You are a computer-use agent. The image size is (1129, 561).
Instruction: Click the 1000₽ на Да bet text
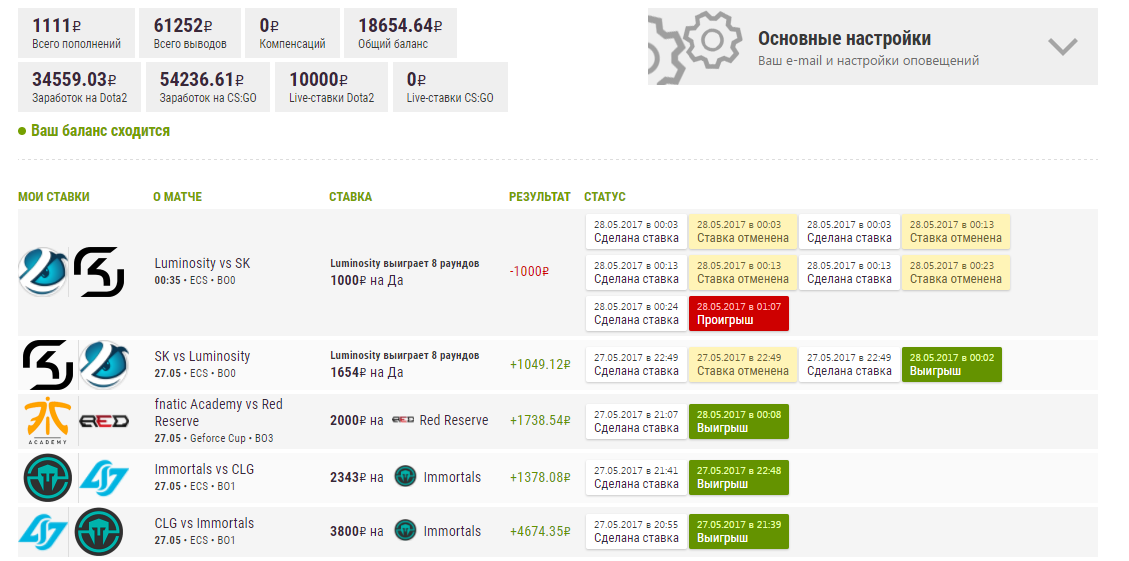coord(366,280)
